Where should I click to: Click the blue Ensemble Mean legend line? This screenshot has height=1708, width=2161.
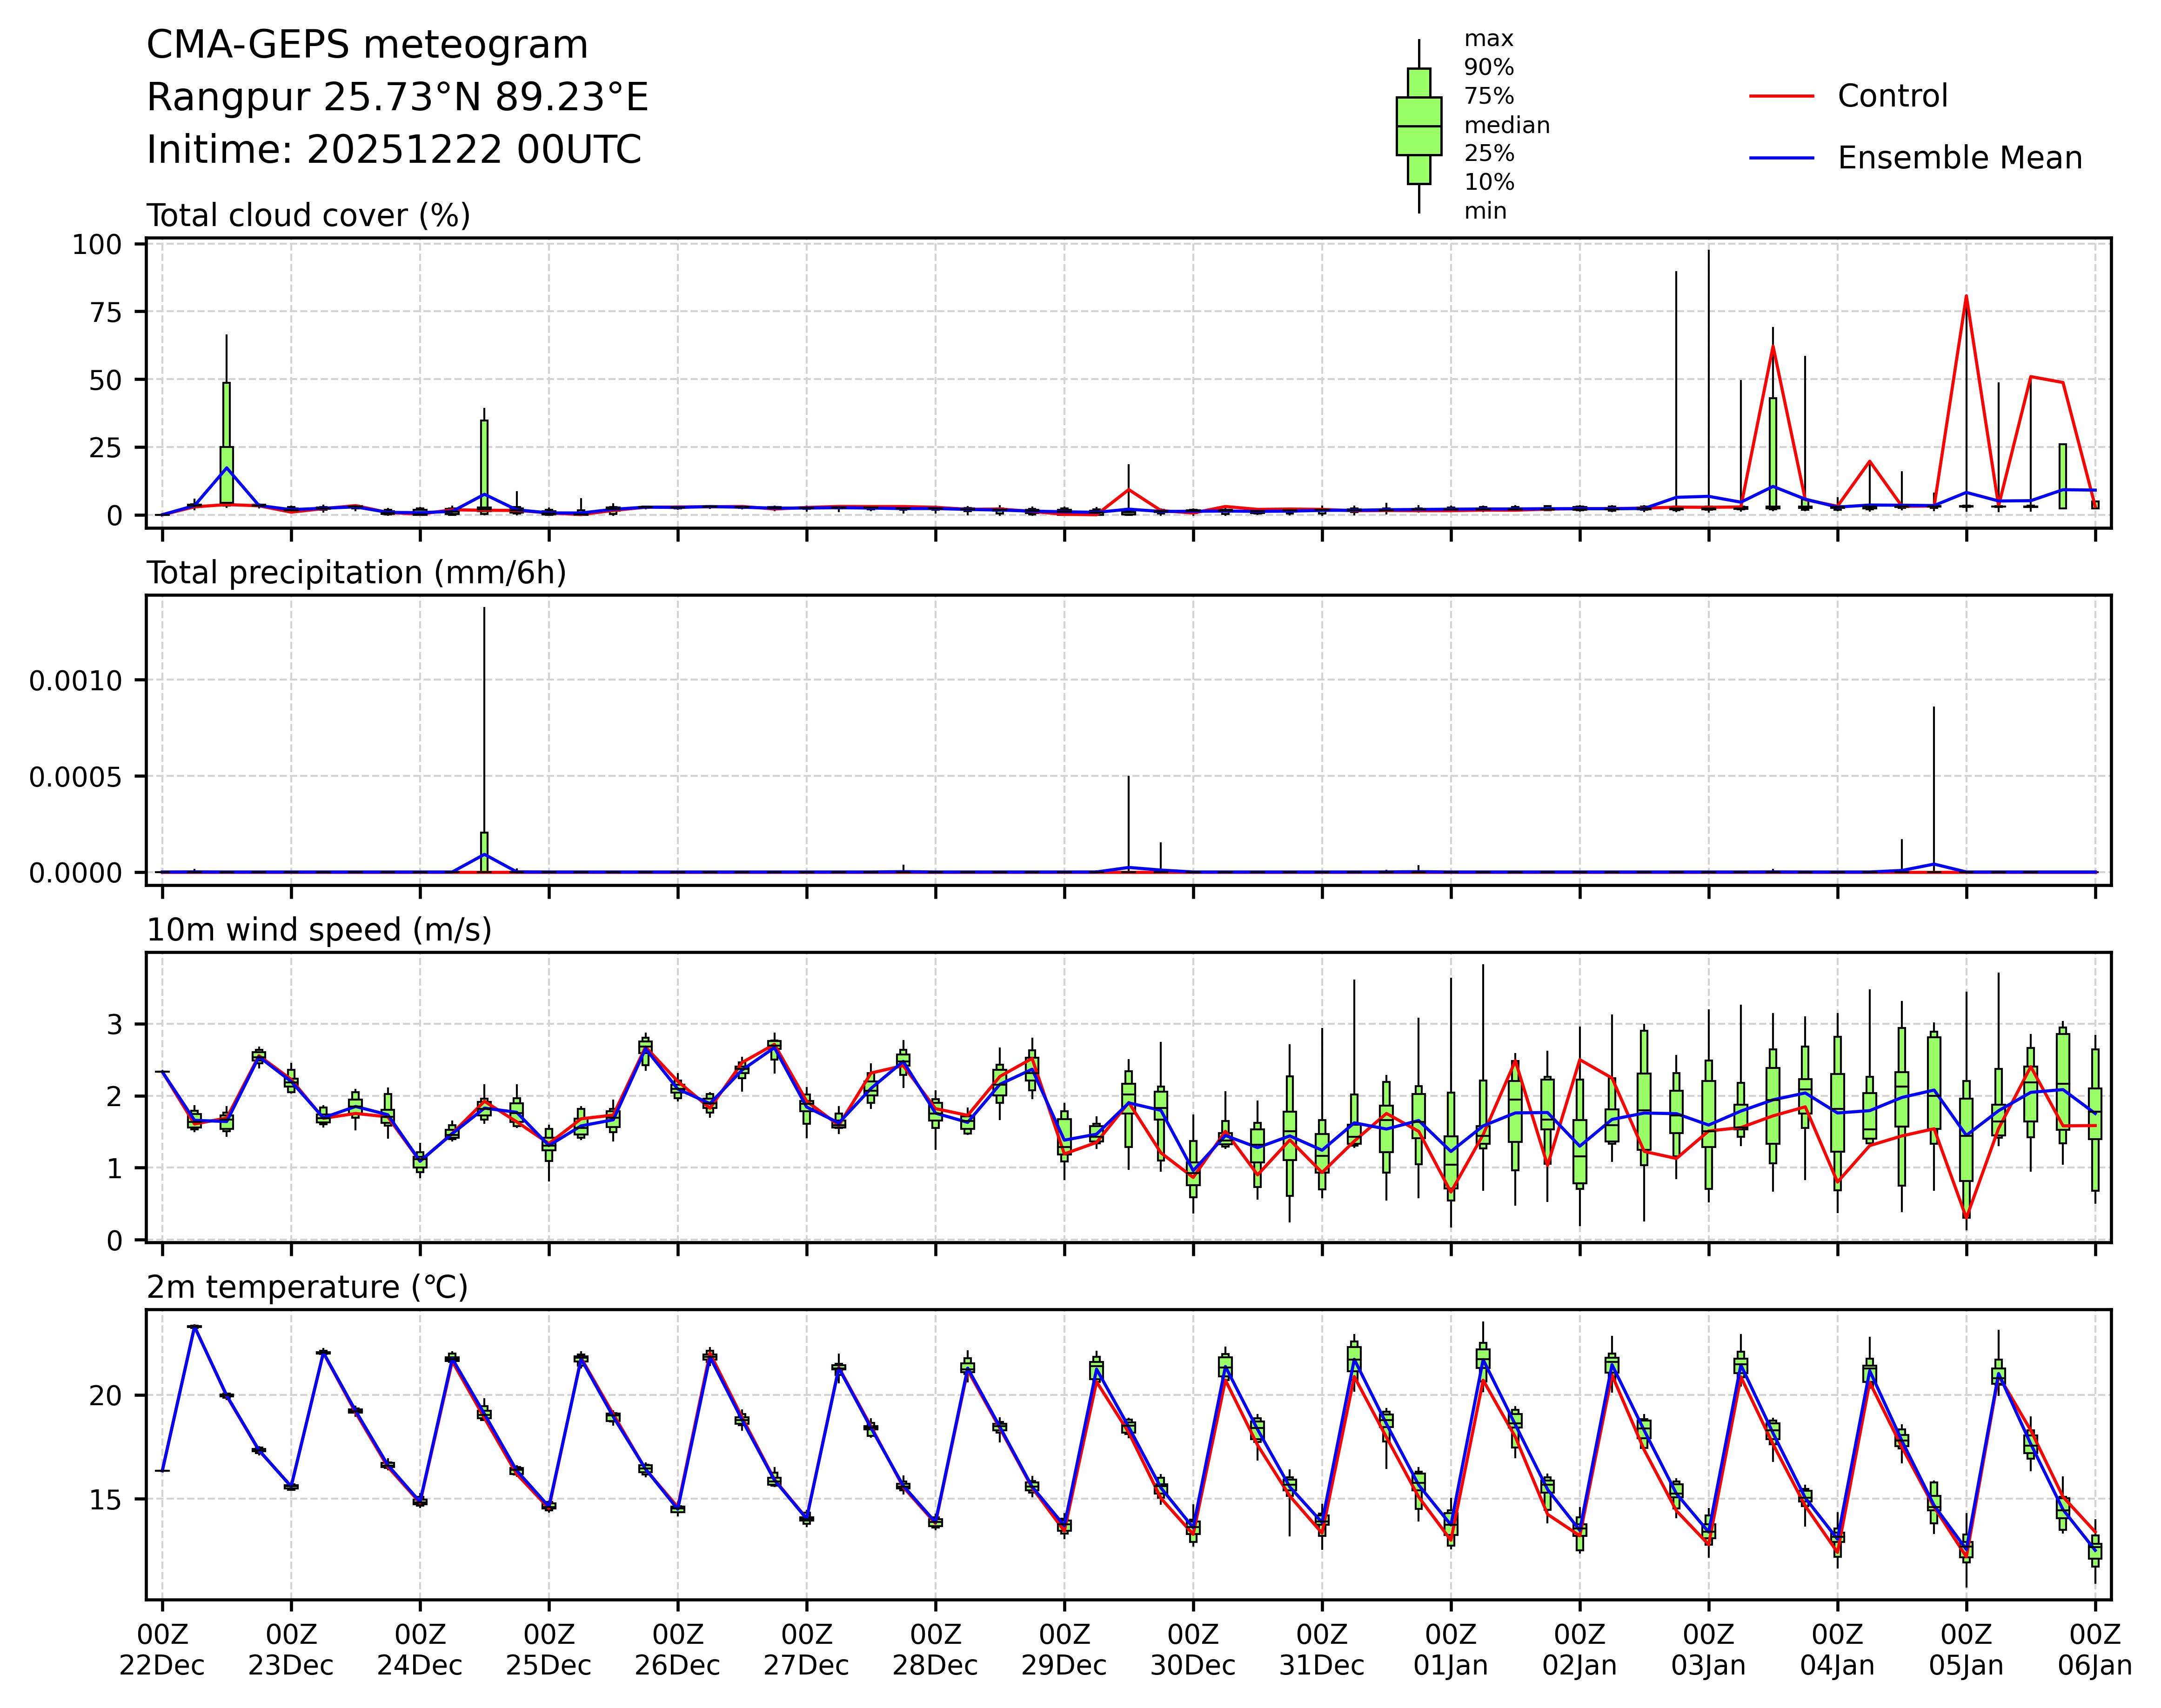coord(1781,158)
